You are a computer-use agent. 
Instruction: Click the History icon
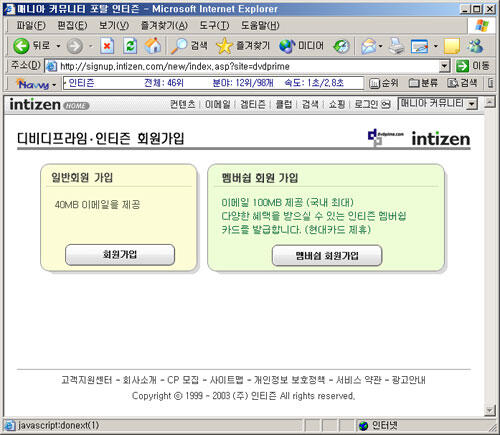(342, 46)
